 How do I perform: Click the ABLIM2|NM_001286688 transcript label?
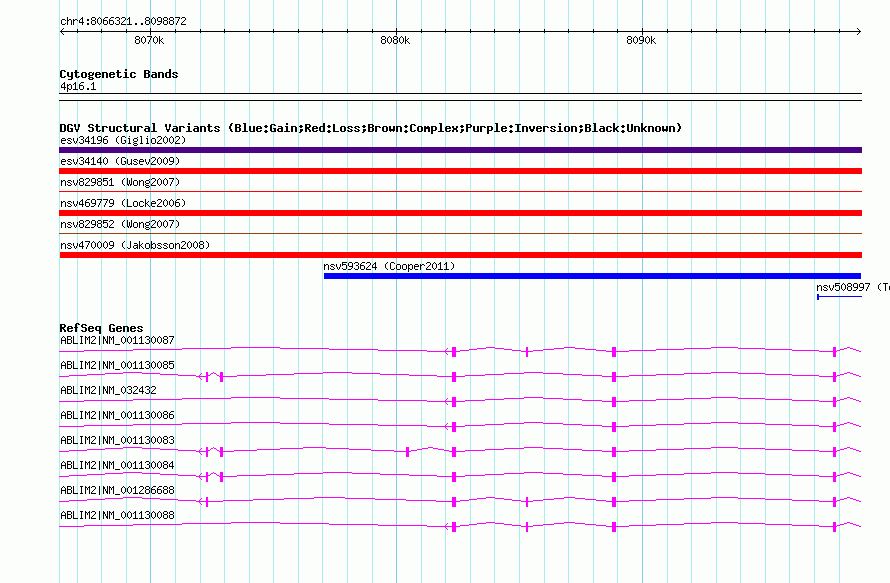click(x=117, y=490)
